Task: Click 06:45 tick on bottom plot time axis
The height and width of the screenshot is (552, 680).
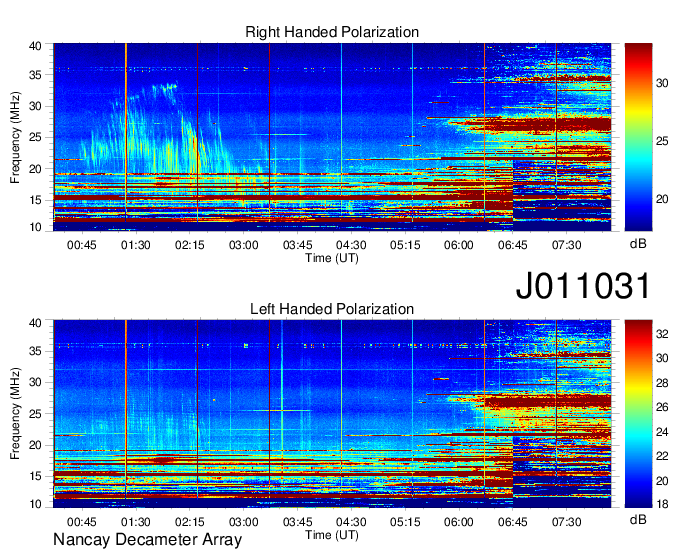Action: pyautogui.click(x=513, y=522)
